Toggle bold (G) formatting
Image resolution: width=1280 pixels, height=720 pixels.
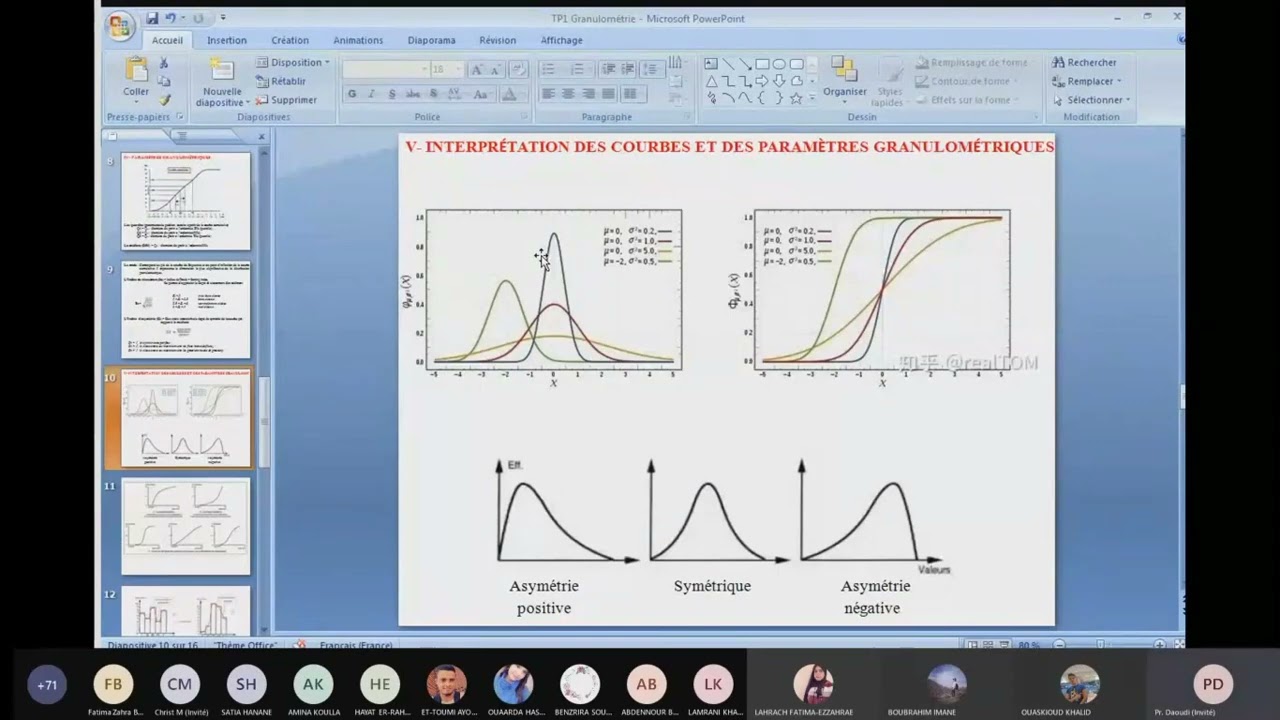tap(352, 94)
